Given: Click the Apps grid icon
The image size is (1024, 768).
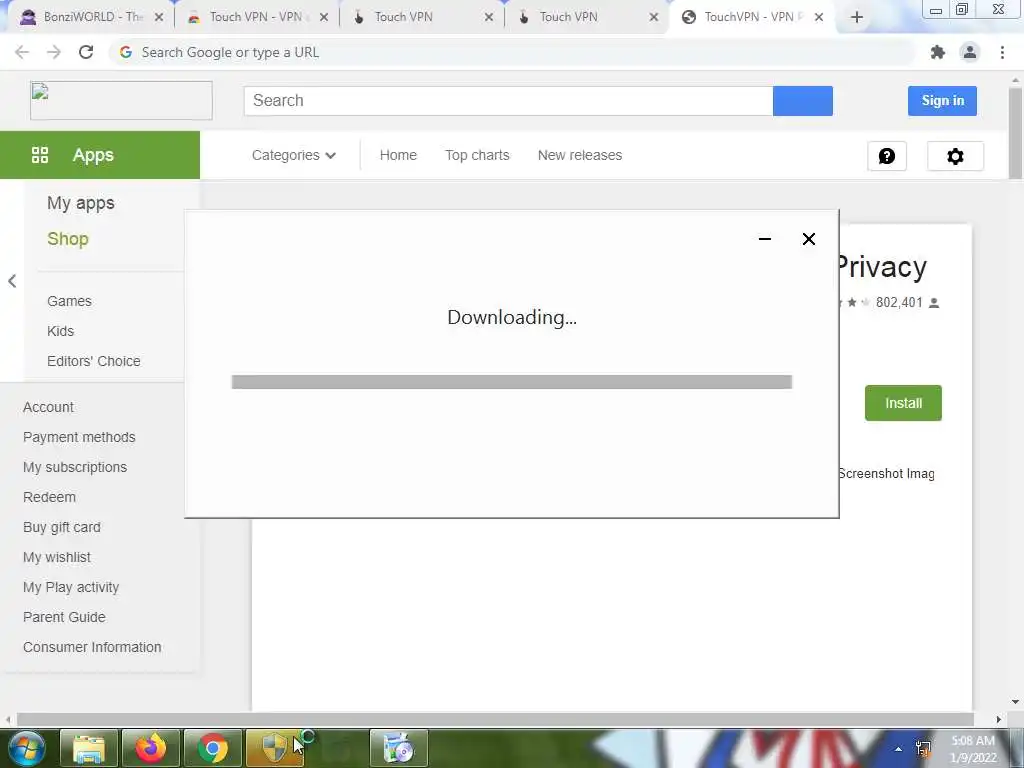Looking at the screenshot, I should [40, 155].
